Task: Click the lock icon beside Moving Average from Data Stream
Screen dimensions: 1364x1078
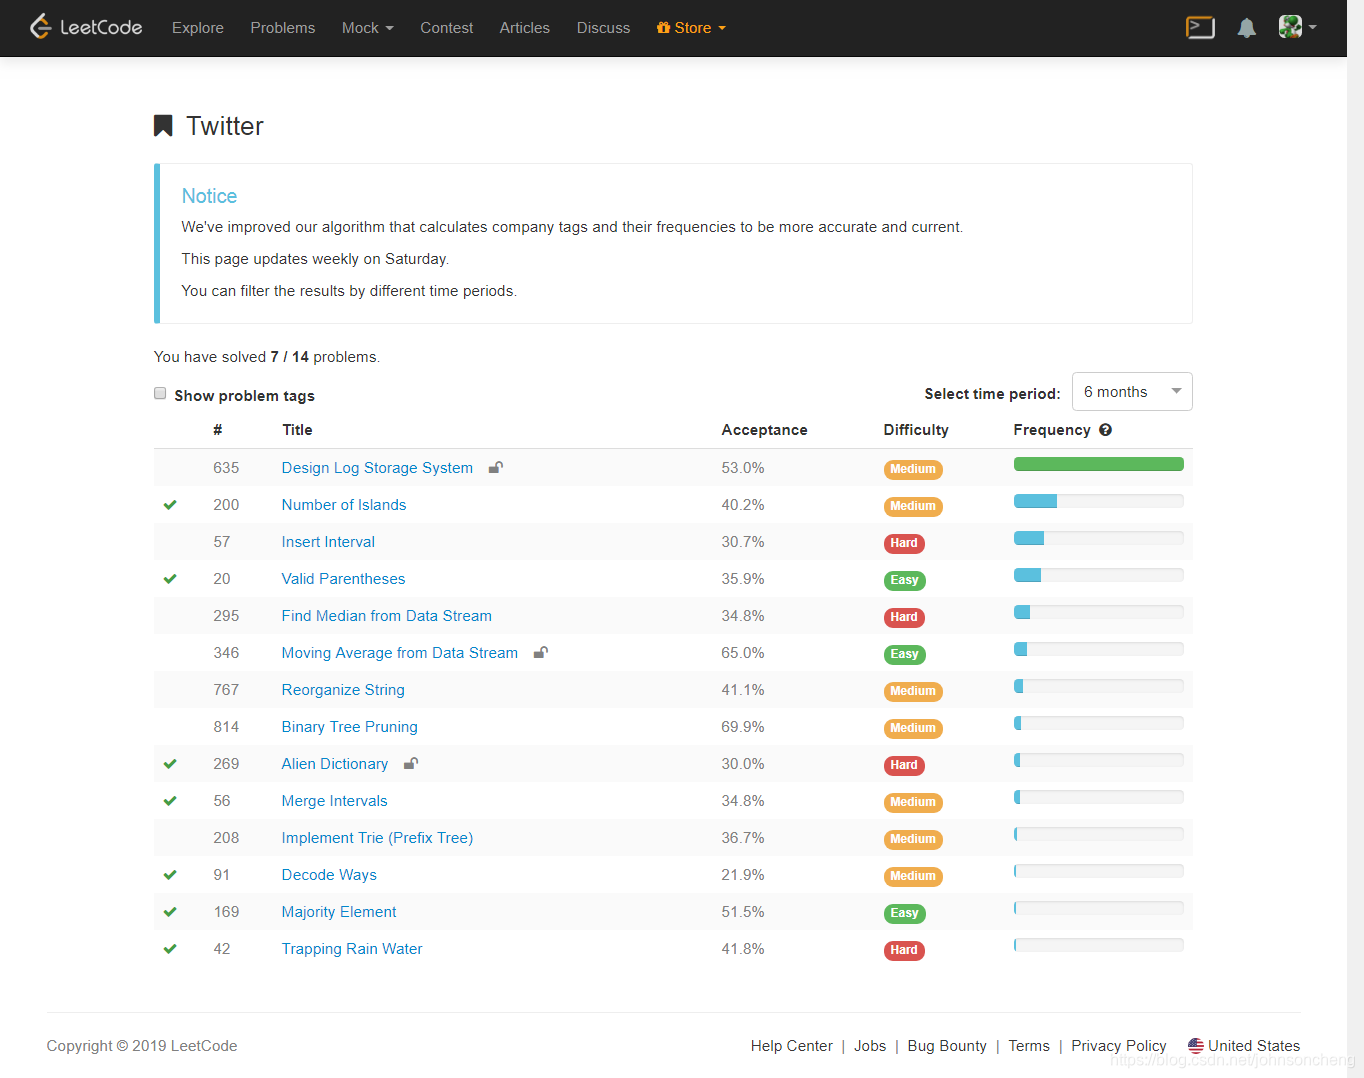Action: point(540,652)
